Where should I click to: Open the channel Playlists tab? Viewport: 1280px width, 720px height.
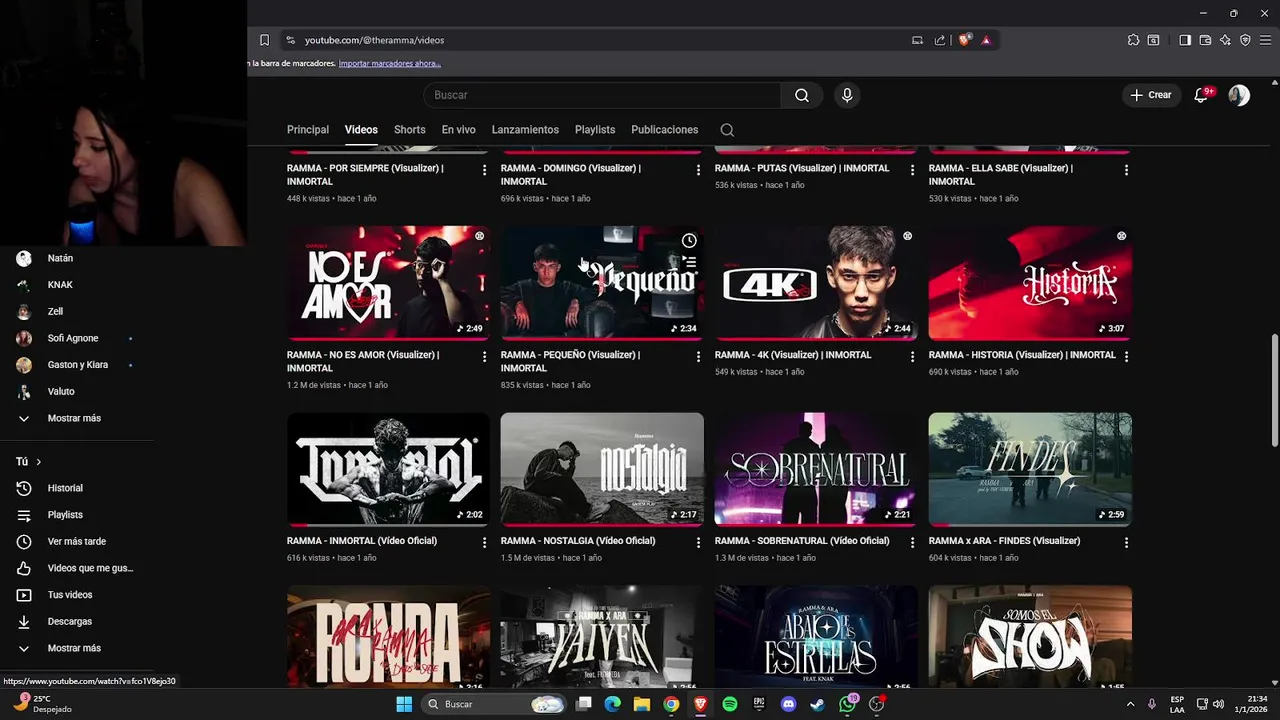pyautogui.click(x=595, y=130)
